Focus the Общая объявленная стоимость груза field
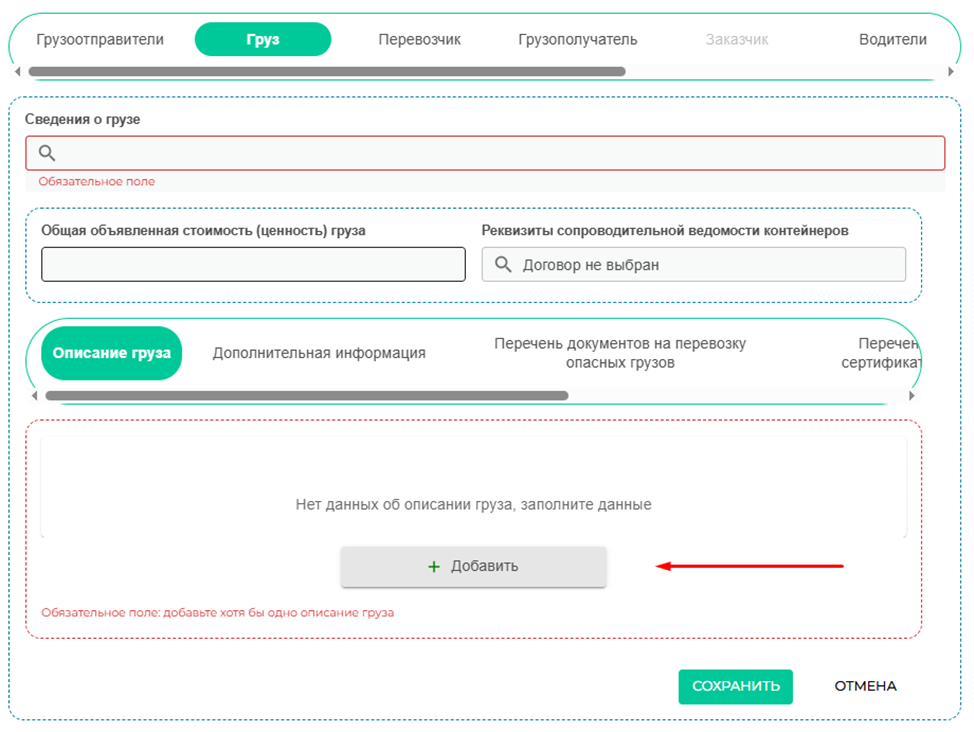This screenshot has height=732, width=974. click(253, 265)
